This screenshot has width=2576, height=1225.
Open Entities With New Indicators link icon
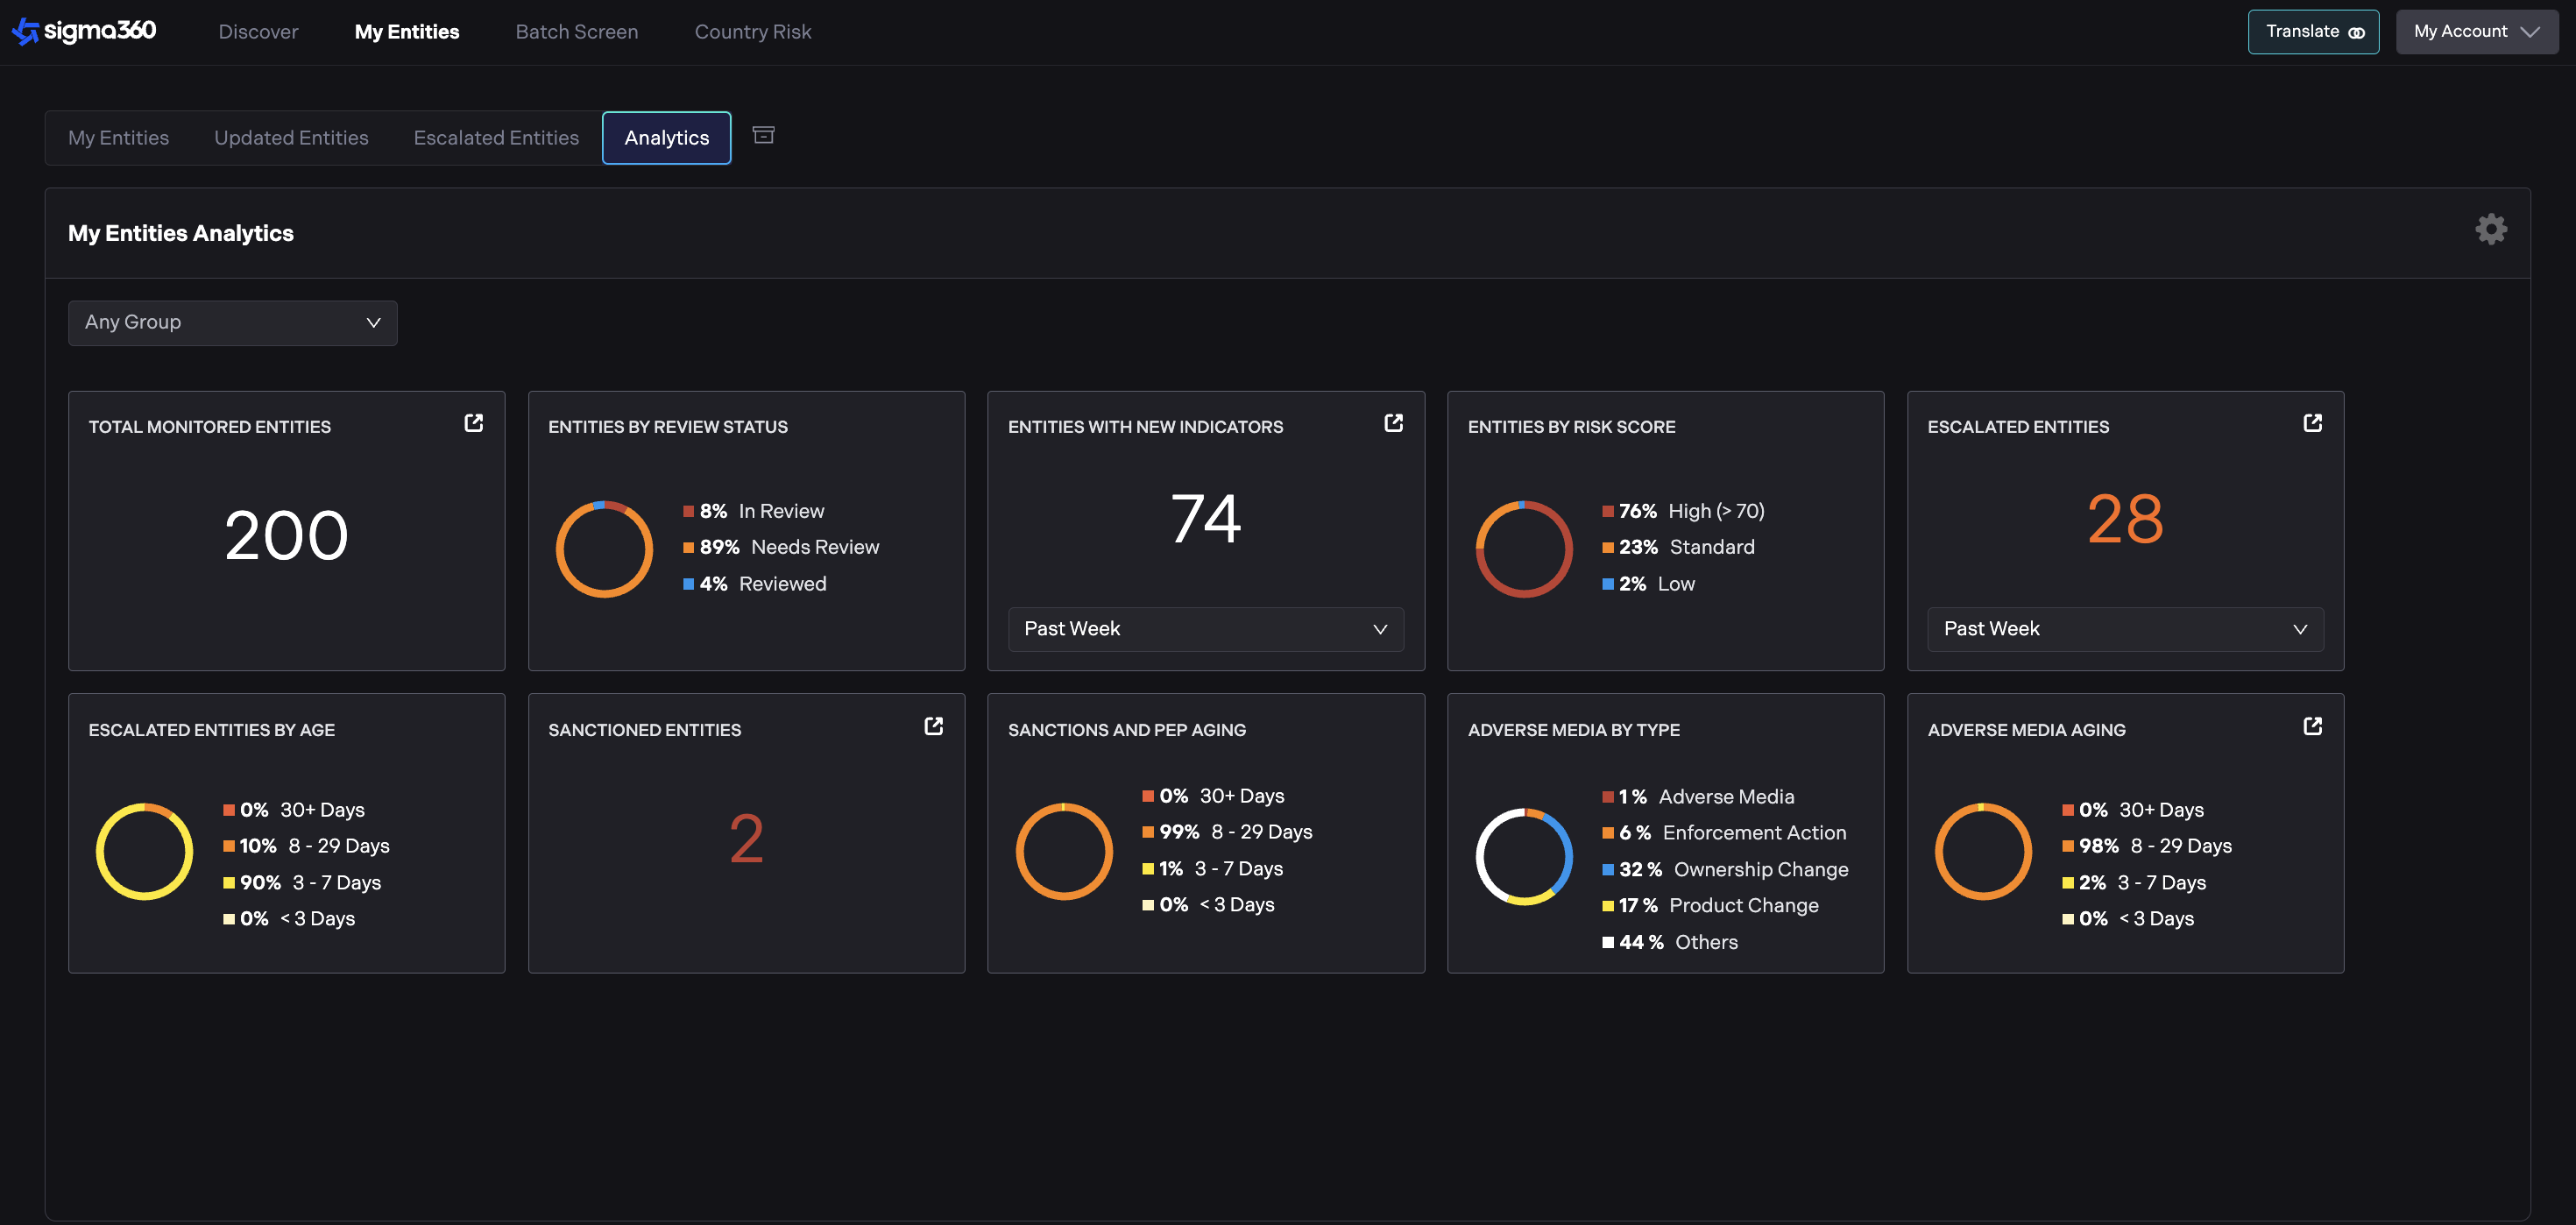click(x=1392, y=423)
